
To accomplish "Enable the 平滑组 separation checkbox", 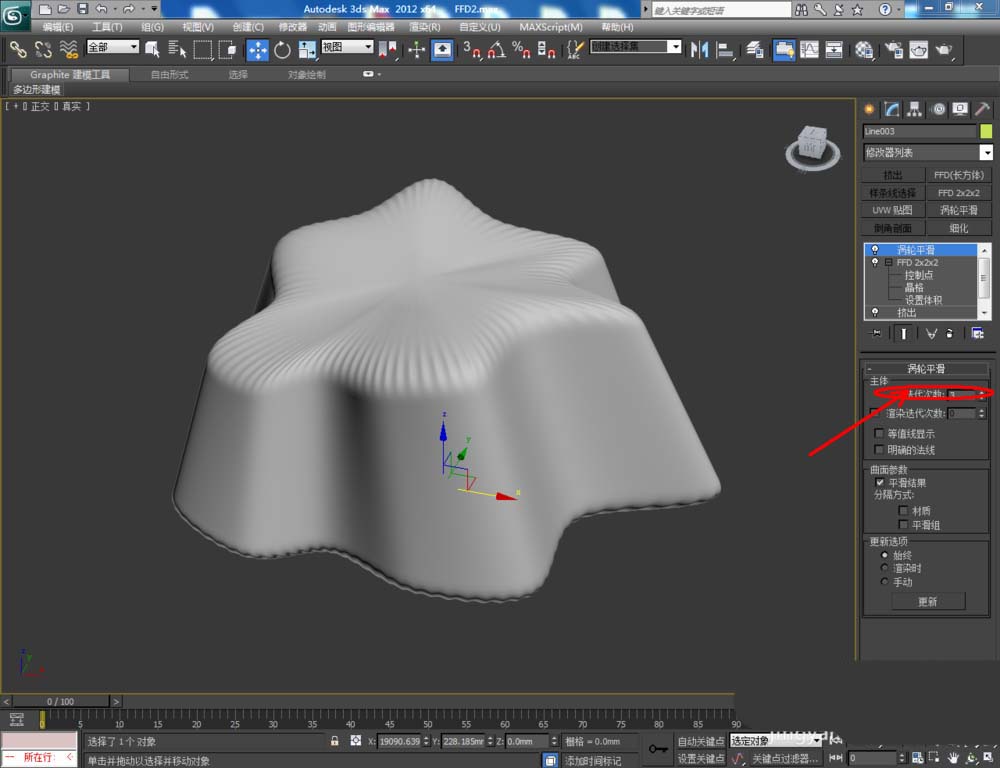I will click(x=903, y=524).
